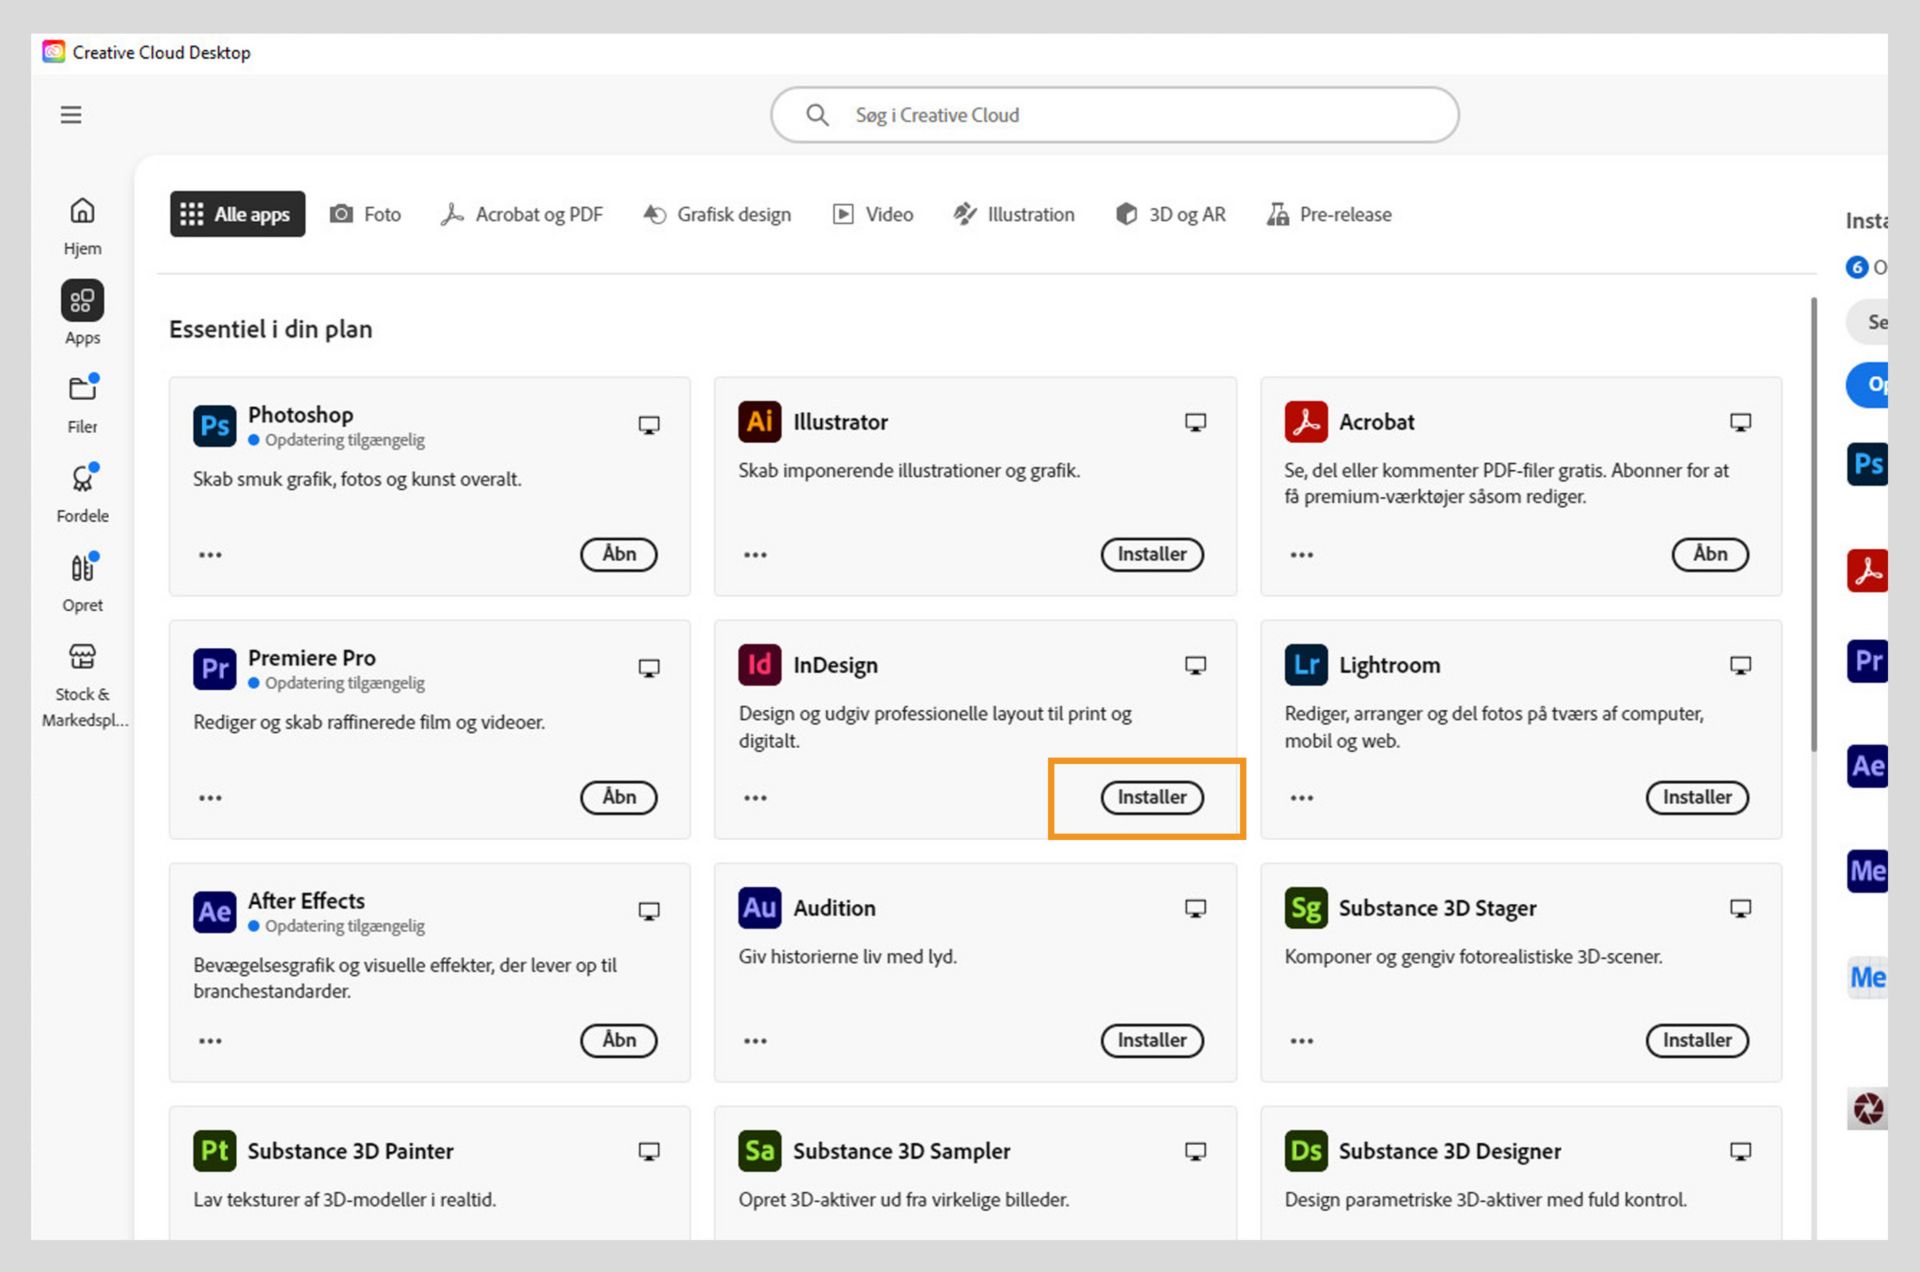Click Lightroom's desktop platform icon
1920x1272 pixels.
point(1740,666)
